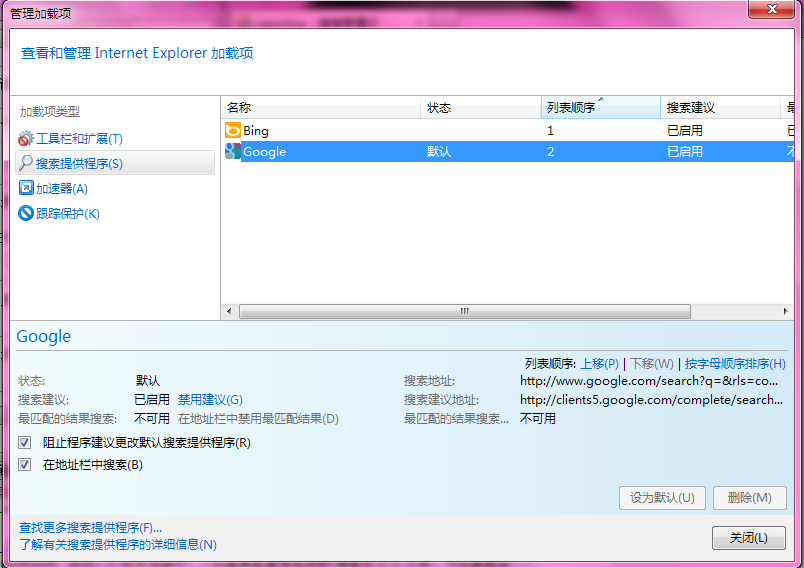804x568 pixels.
Task: Click the horizontal scrollbar thumb
Action: [465, 311]
